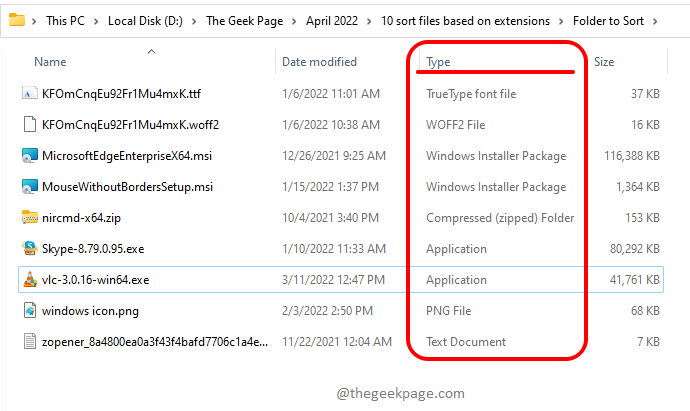690x411 pixels.
Task: Sort files by the Name column
Action: [50, 62]
